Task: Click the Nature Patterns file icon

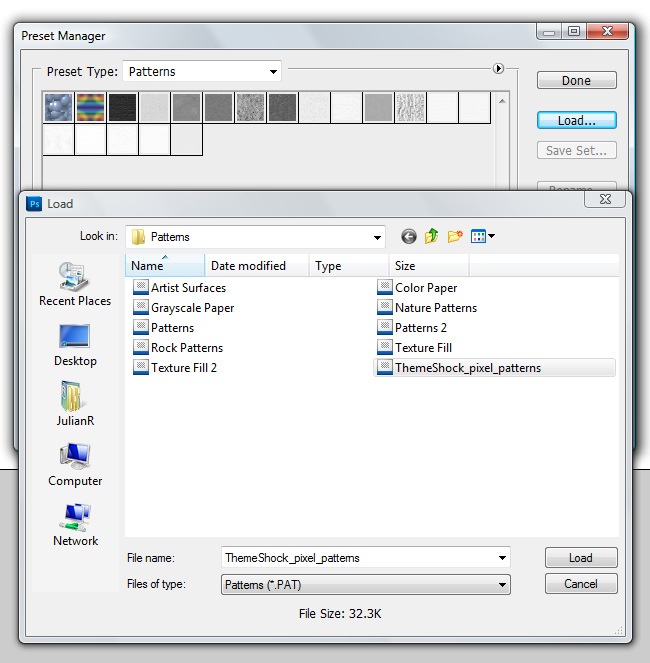Action: pyautogui.click(x=384, y=307)
